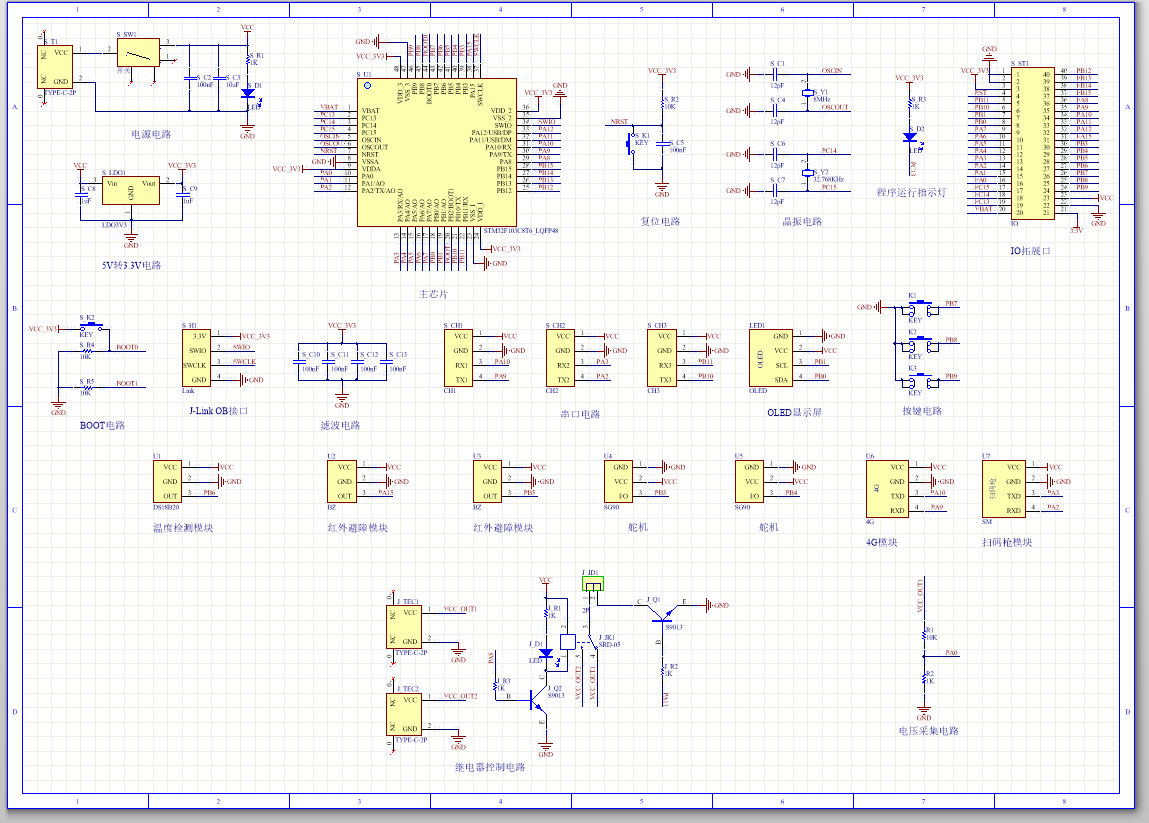Select the U5 SG90 servo block
The image size is (1149, 823).
[749, 481]
